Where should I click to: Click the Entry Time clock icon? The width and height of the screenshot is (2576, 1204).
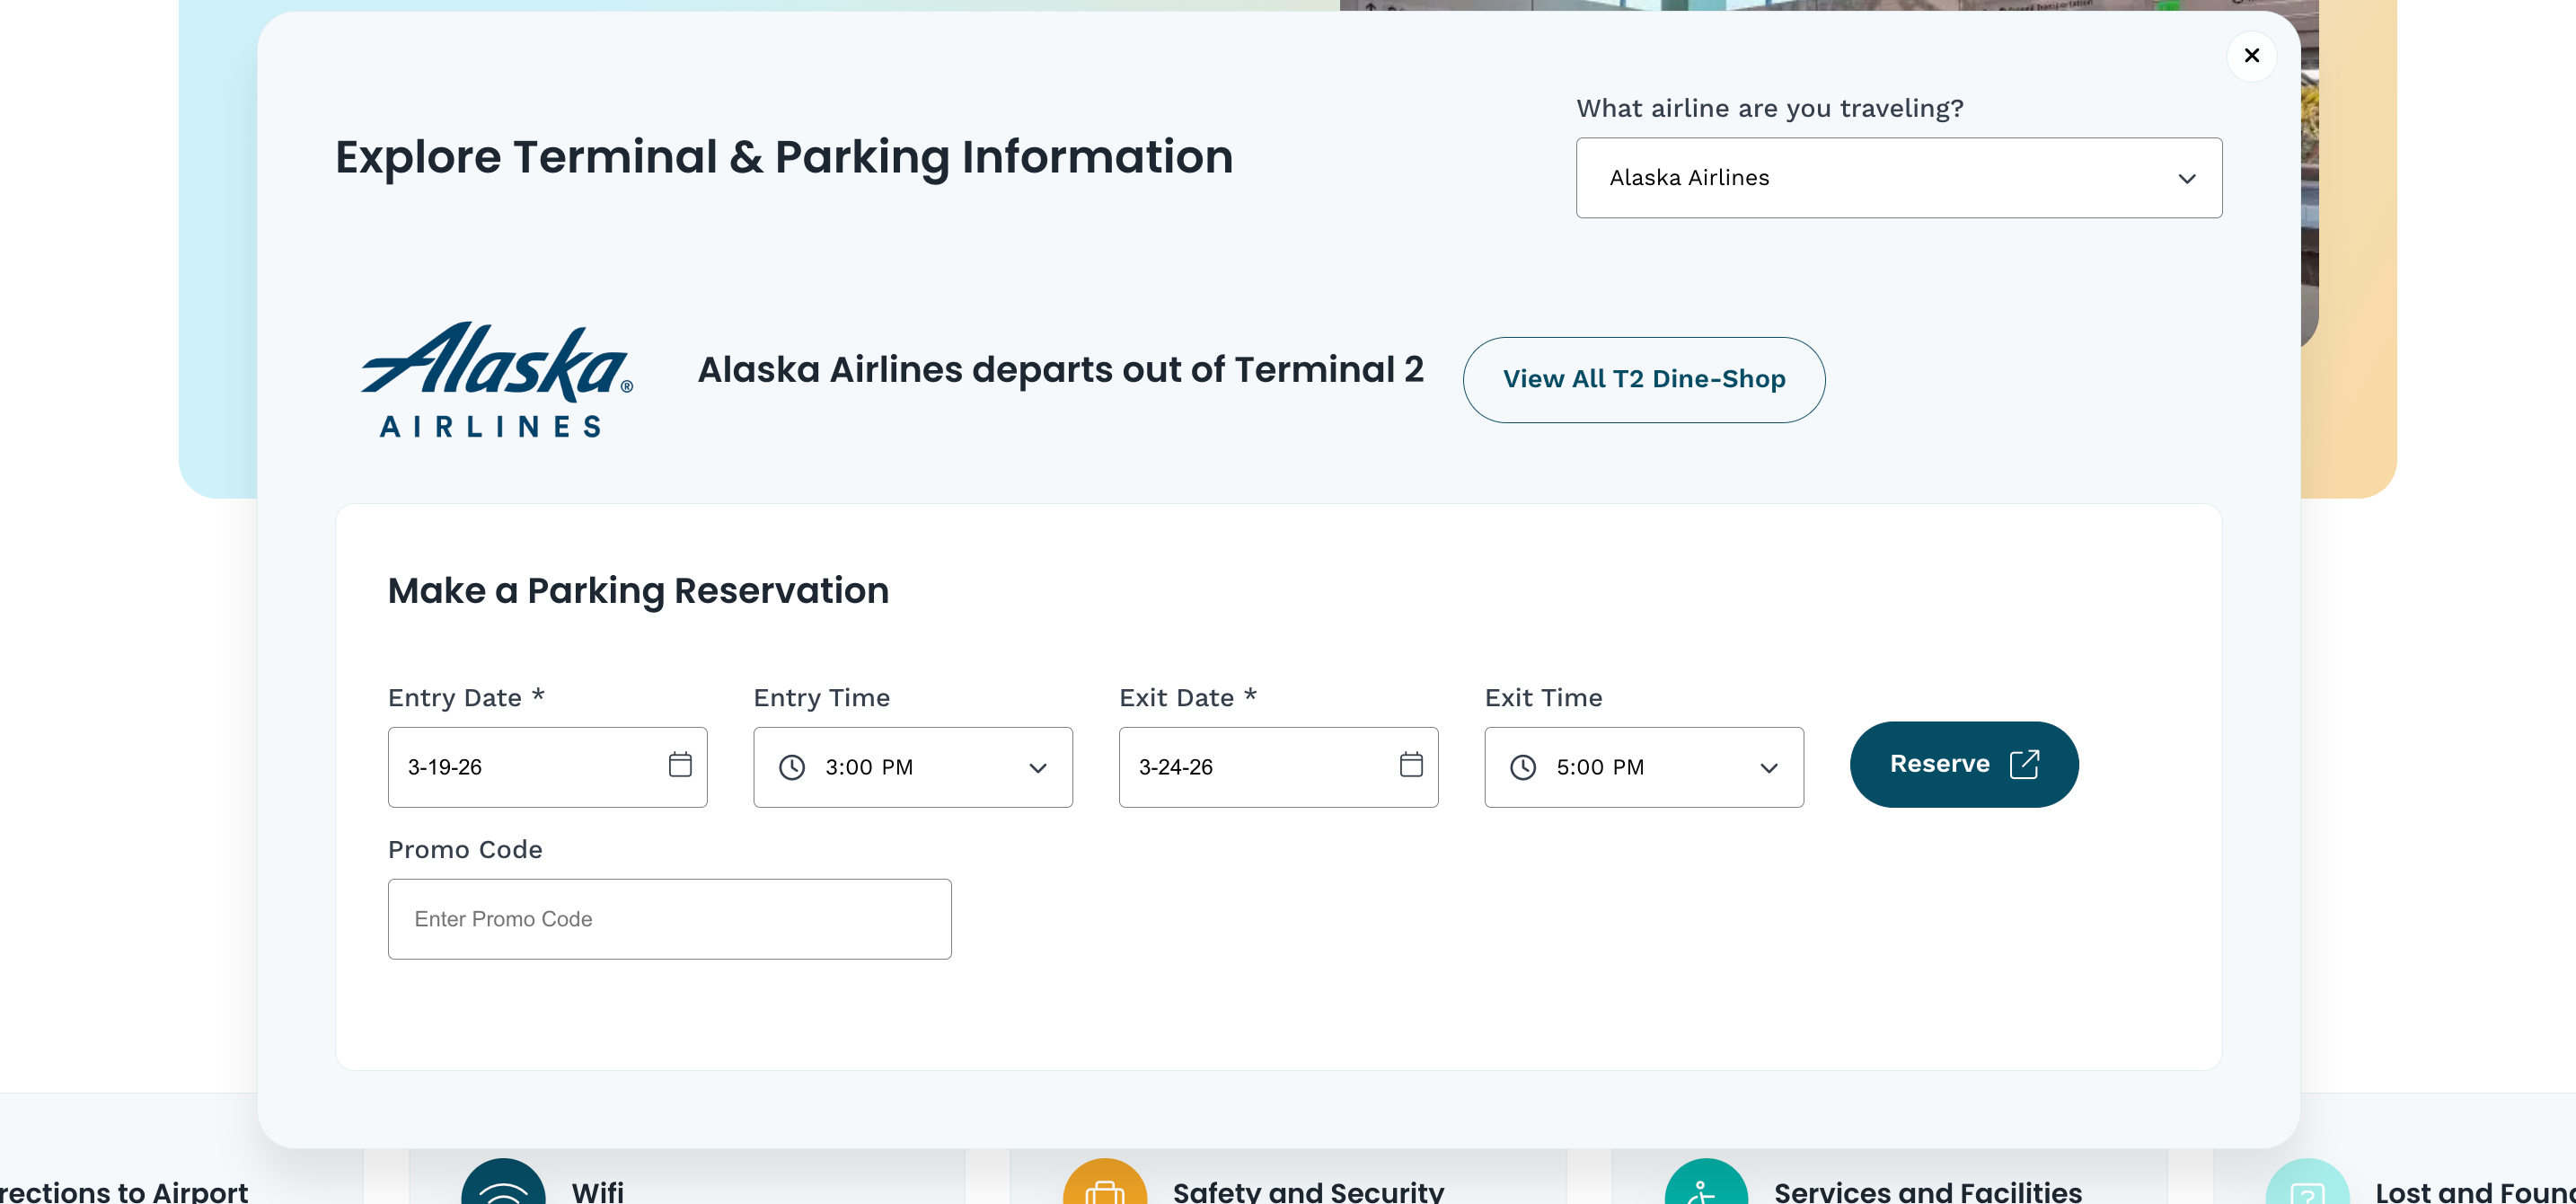coord(791,767)
